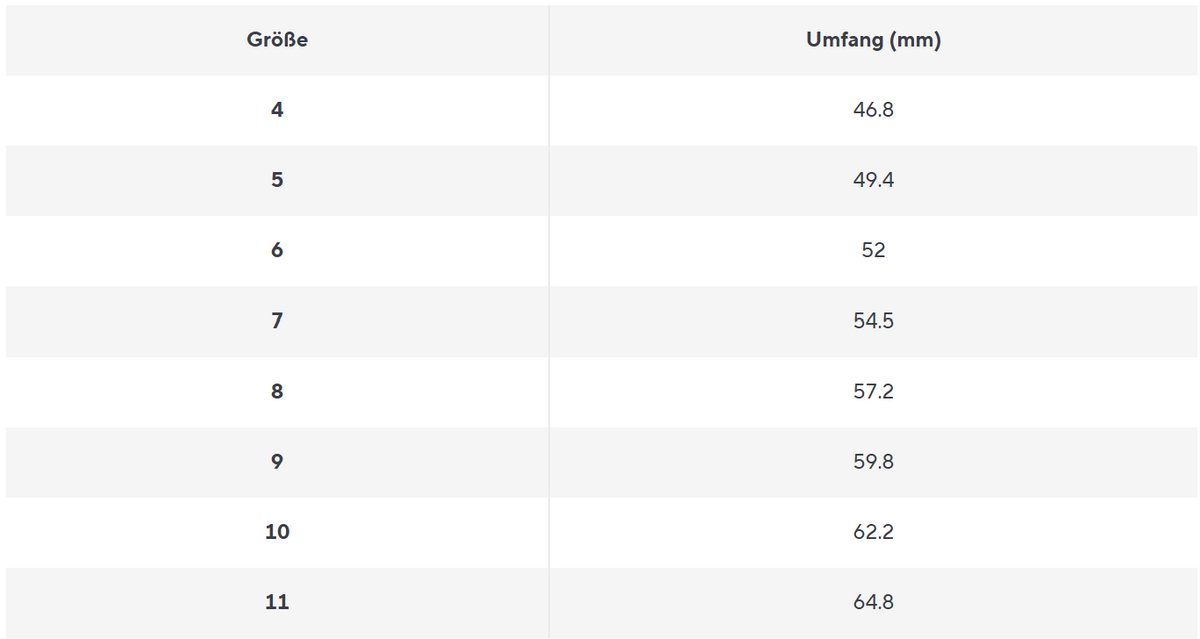
Task: Select size 9 in the table
Action: [277, 461]
